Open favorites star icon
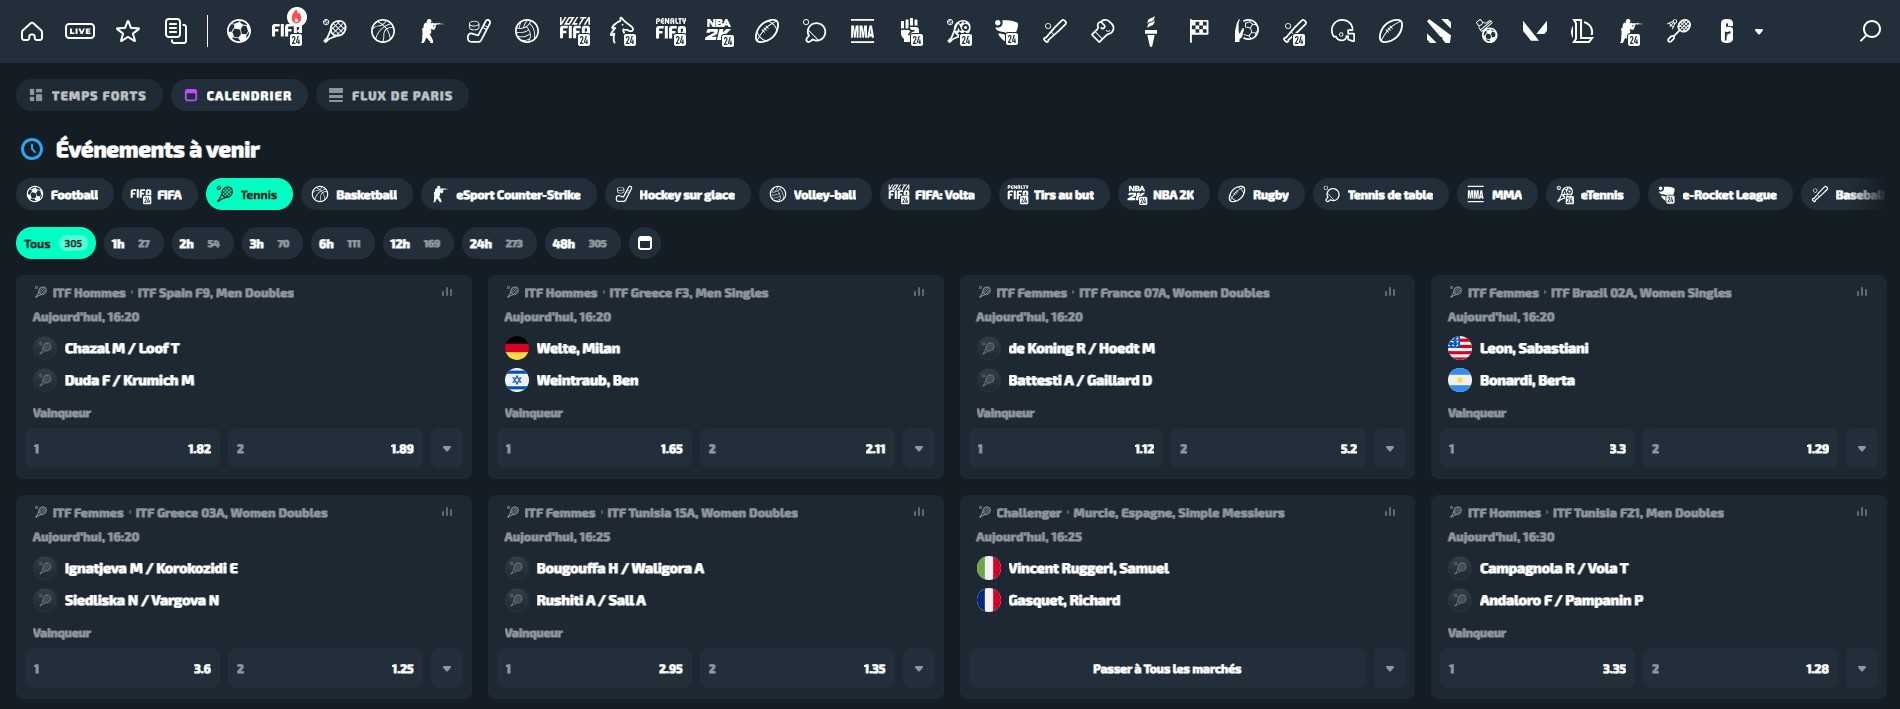This screenshot has height=709, width=1900. point(128,31)
